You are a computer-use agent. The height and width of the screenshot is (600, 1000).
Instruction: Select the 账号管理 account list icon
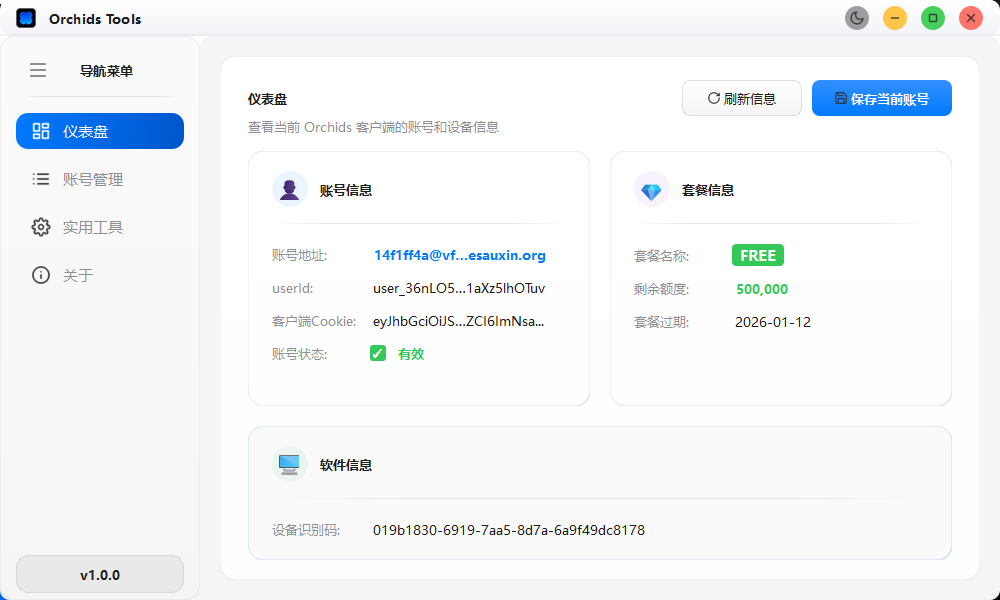(x=41, y=179)
